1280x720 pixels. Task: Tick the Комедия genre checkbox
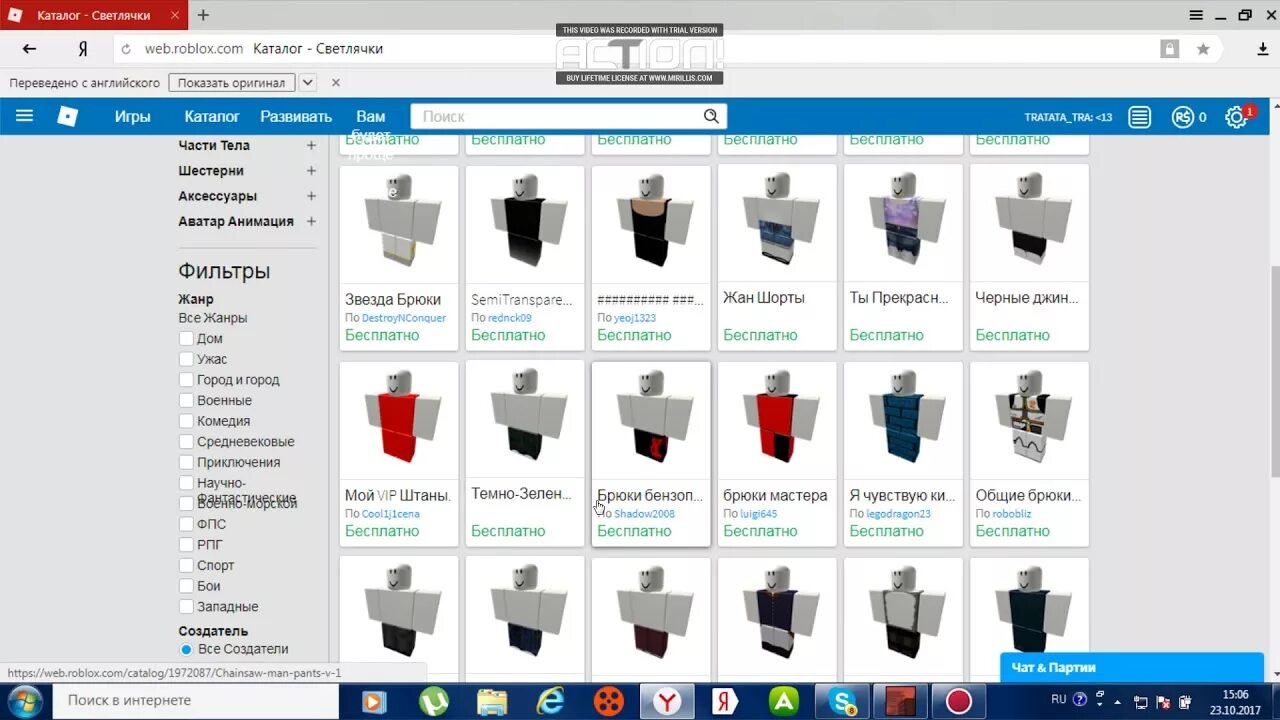click(x=186, y=421)
